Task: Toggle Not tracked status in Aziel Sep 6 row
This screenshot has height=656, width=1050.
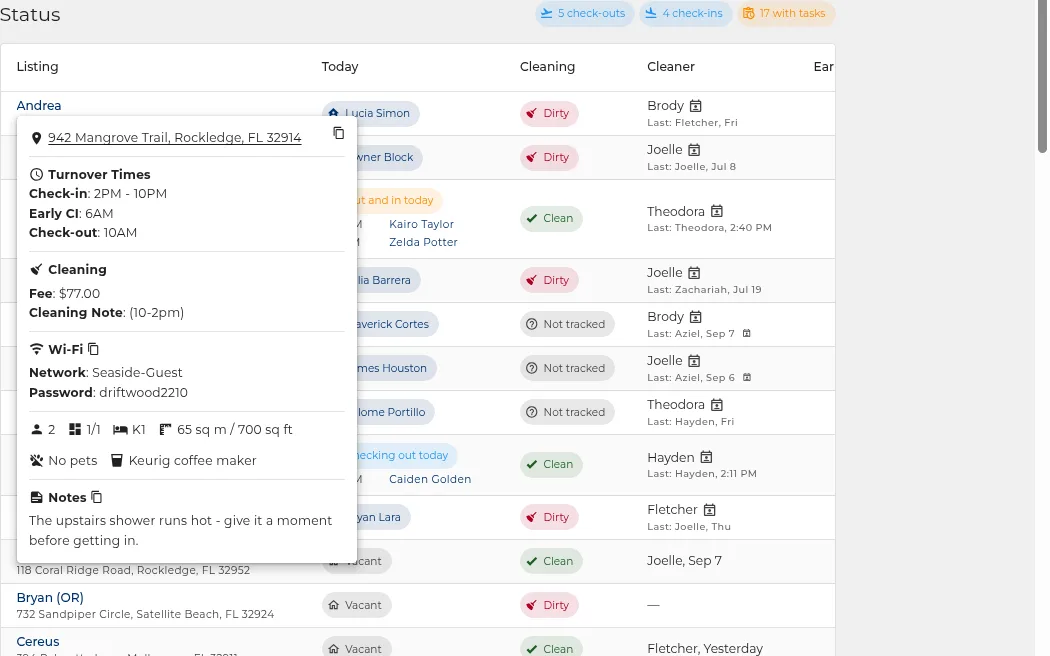Action: [567, 368]
